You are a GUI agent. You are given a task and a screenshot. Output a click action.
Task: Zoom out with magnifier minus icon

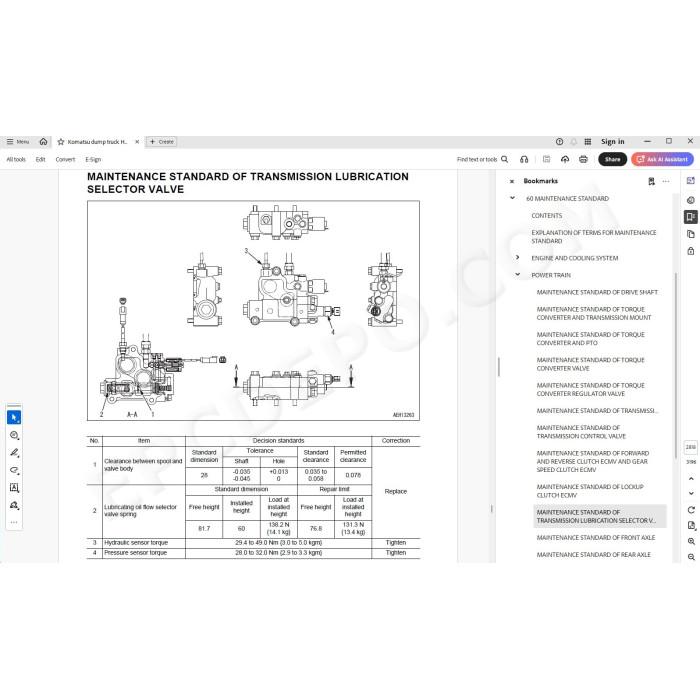pos(691,557)
